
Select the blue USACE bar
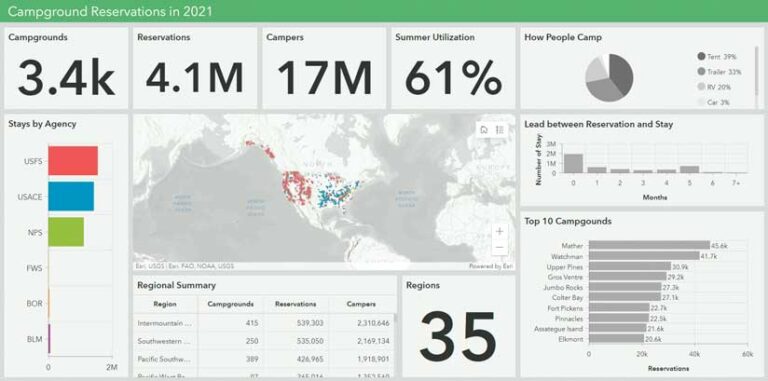71,196
